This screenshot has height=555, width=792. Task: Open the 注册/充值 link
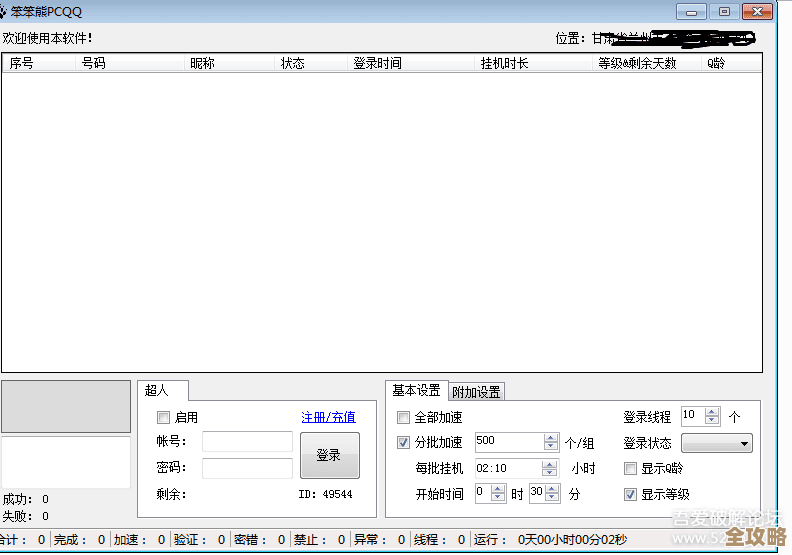coord(328,417)
